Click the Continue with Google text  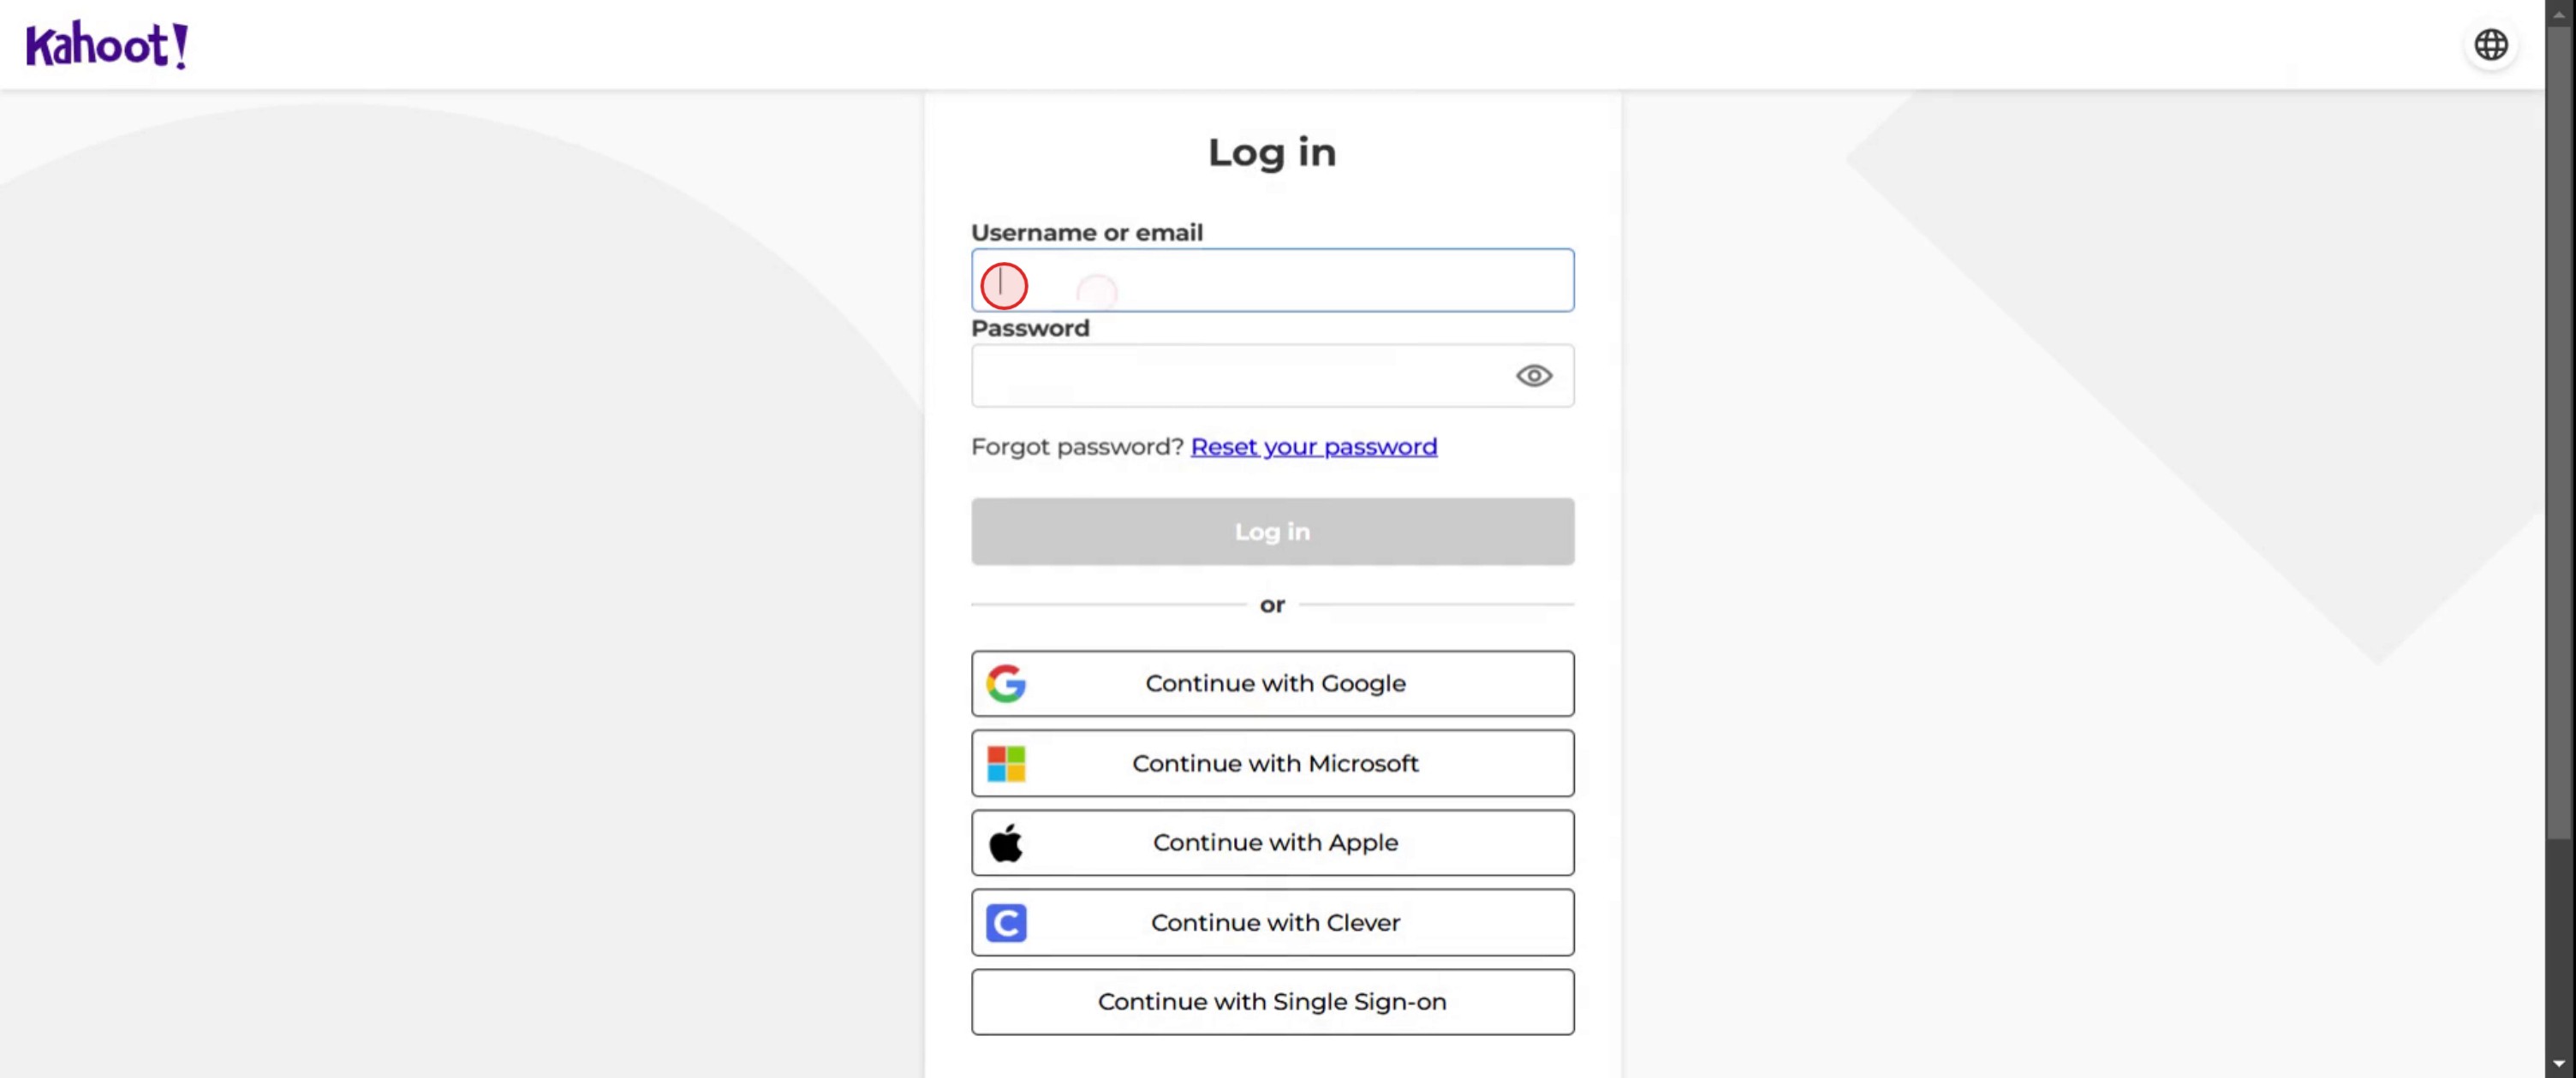pos(1275,683)
